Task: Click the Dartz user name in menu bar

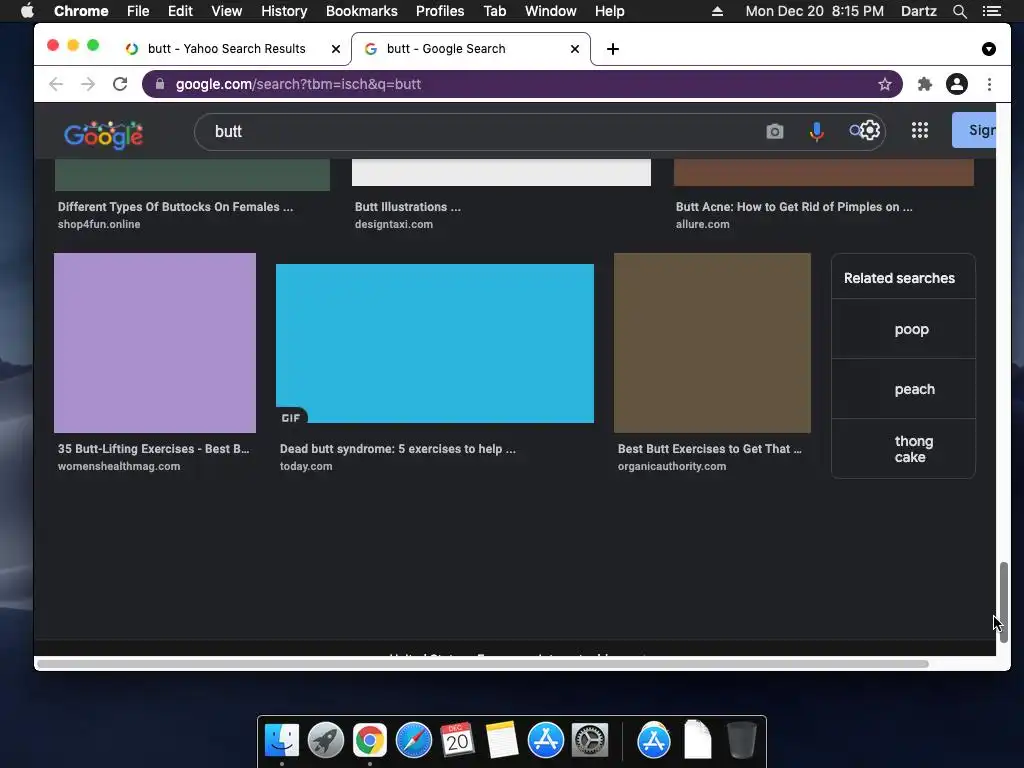Action: [918, 11]
